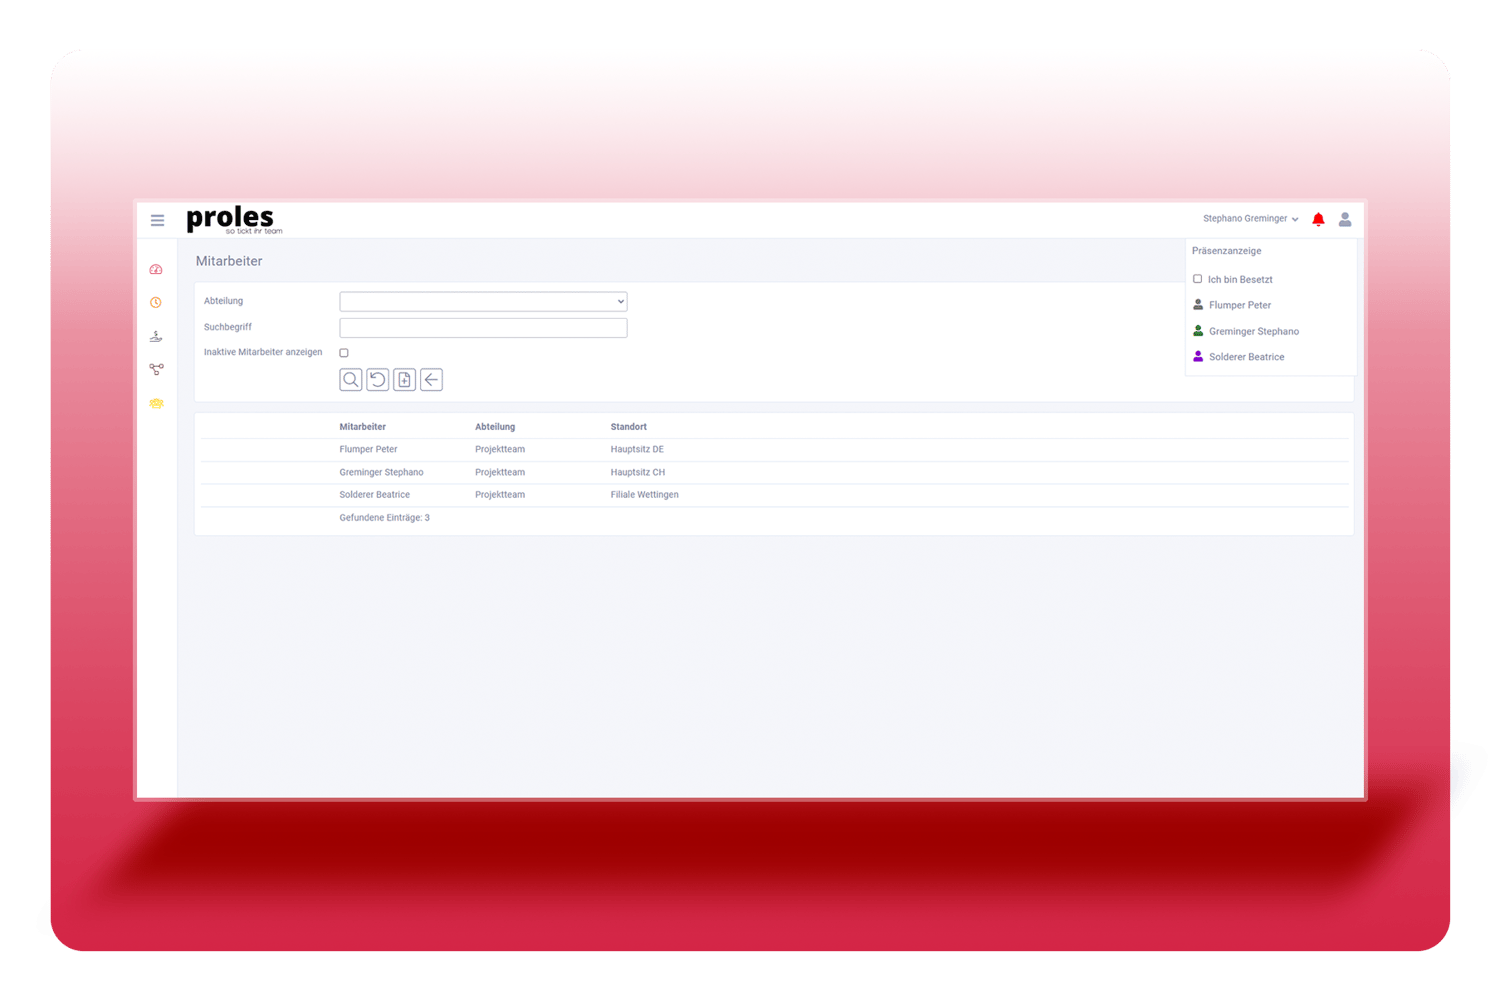The height and width of the screenshot is (1001, 1500).
Task: Click the grey person icon beside Flumper Peter
Action: [x=1198, y=305]
